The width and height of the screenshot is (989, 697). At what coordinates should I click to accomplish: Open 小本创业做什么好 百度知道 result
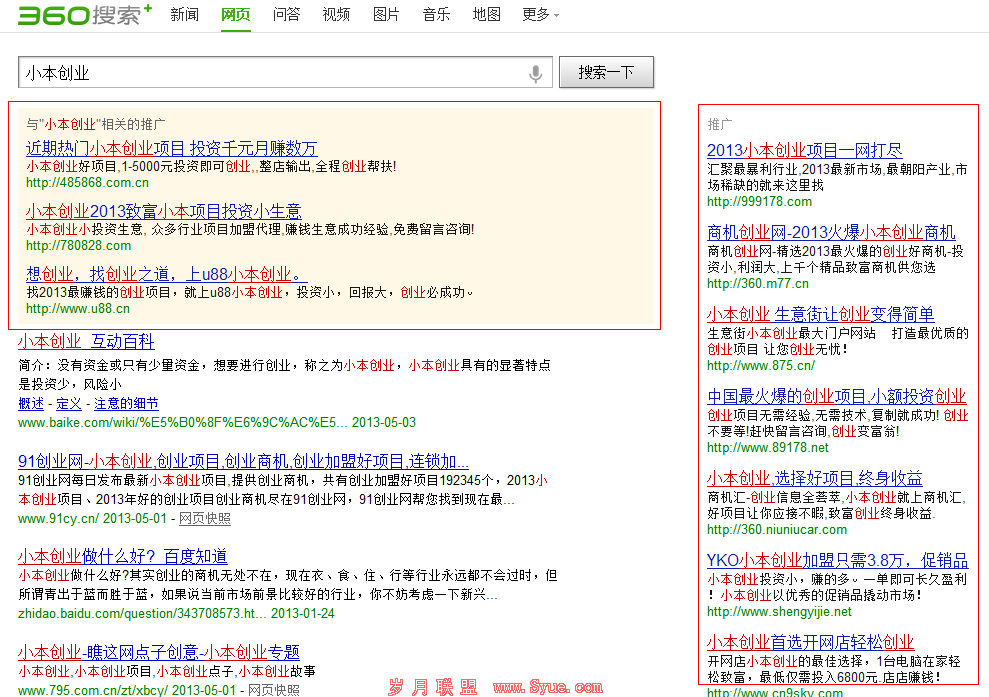[122, 556]
